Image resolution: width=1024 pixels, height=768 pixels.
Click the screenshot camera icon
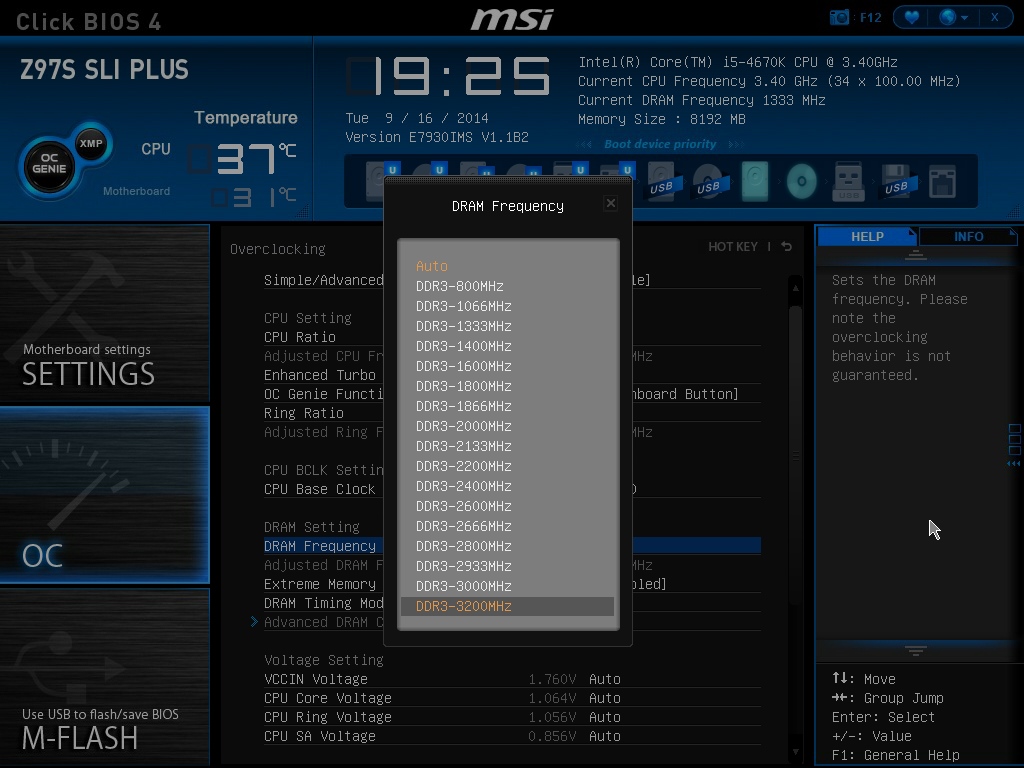pos(840,17)
